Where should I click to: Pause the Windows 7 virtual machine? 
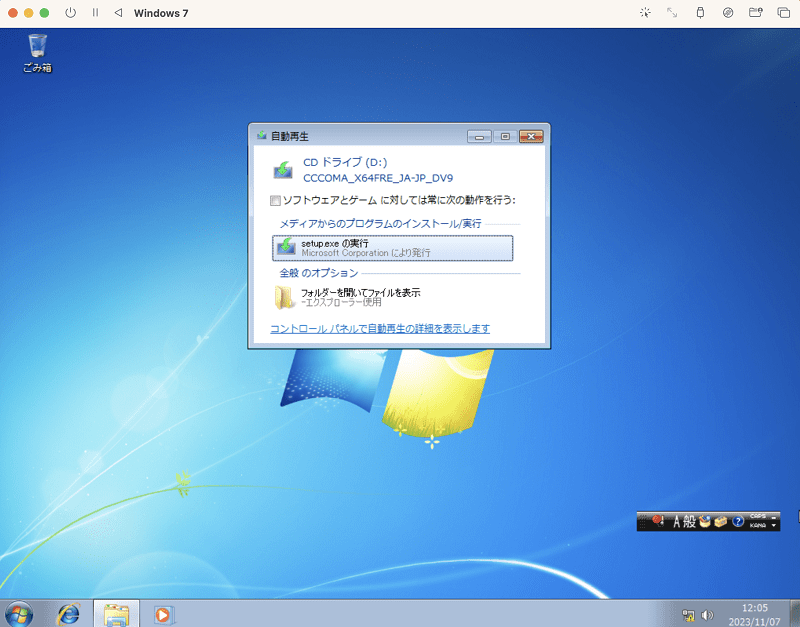click(x=95, y=13)
